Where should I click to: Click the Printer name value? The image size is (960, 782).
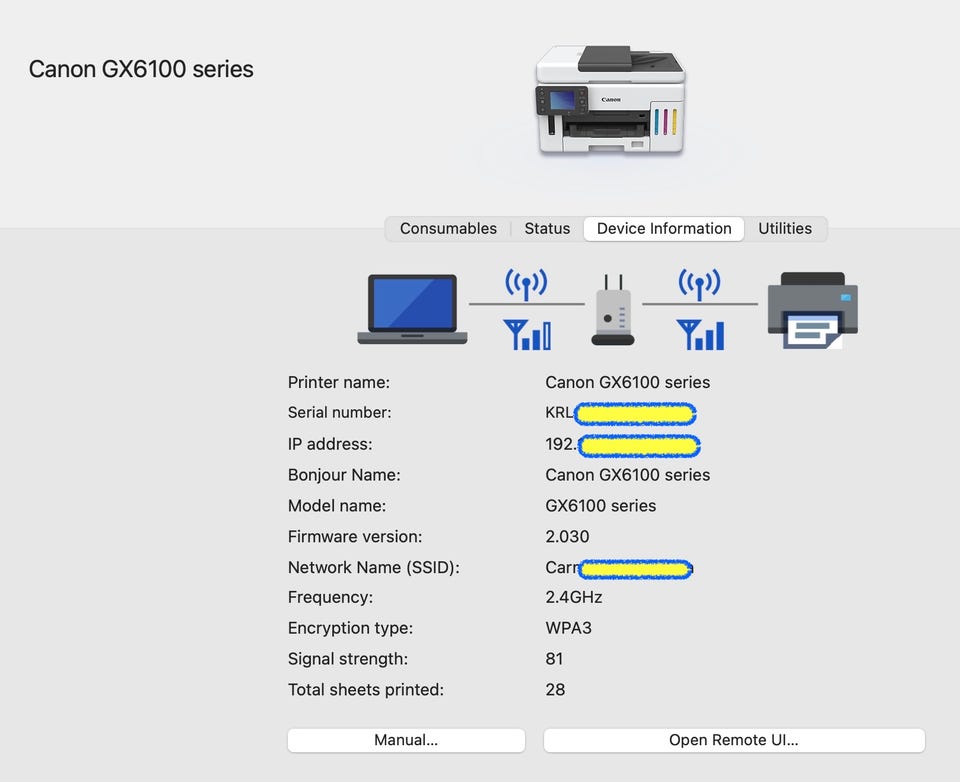[628, 382]
